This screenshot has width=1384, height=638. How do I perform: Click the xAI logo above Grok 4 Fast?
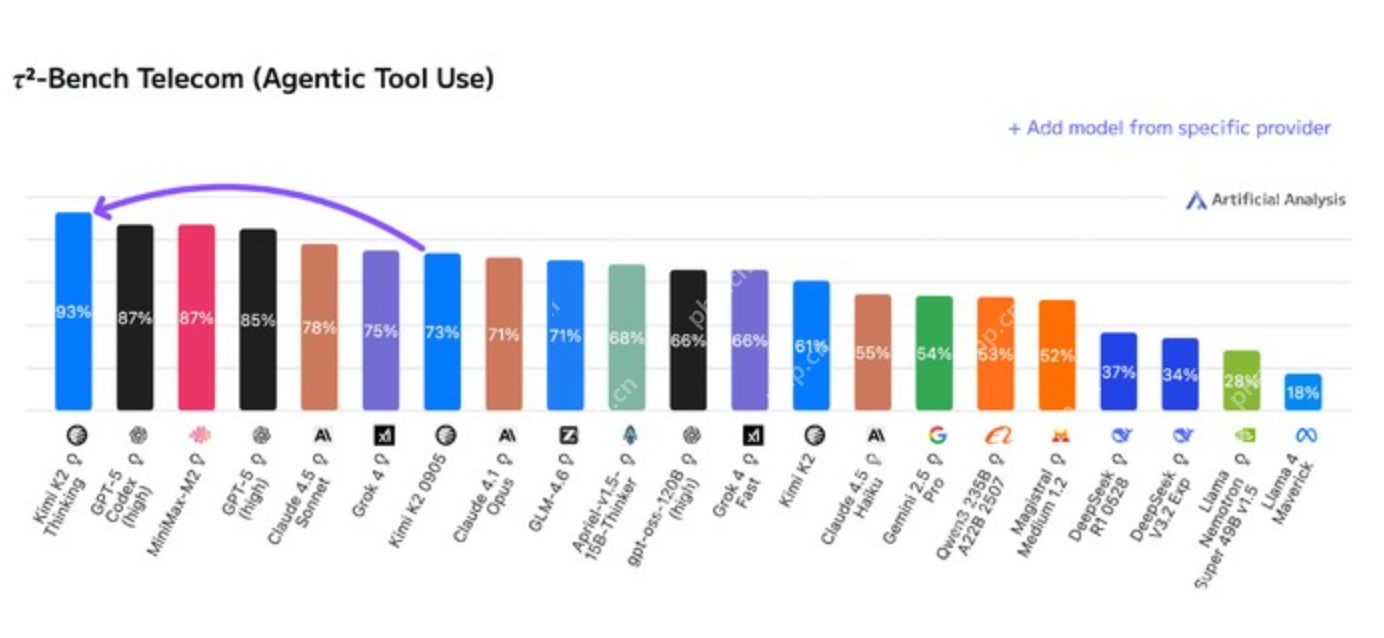tap(753, 435)
